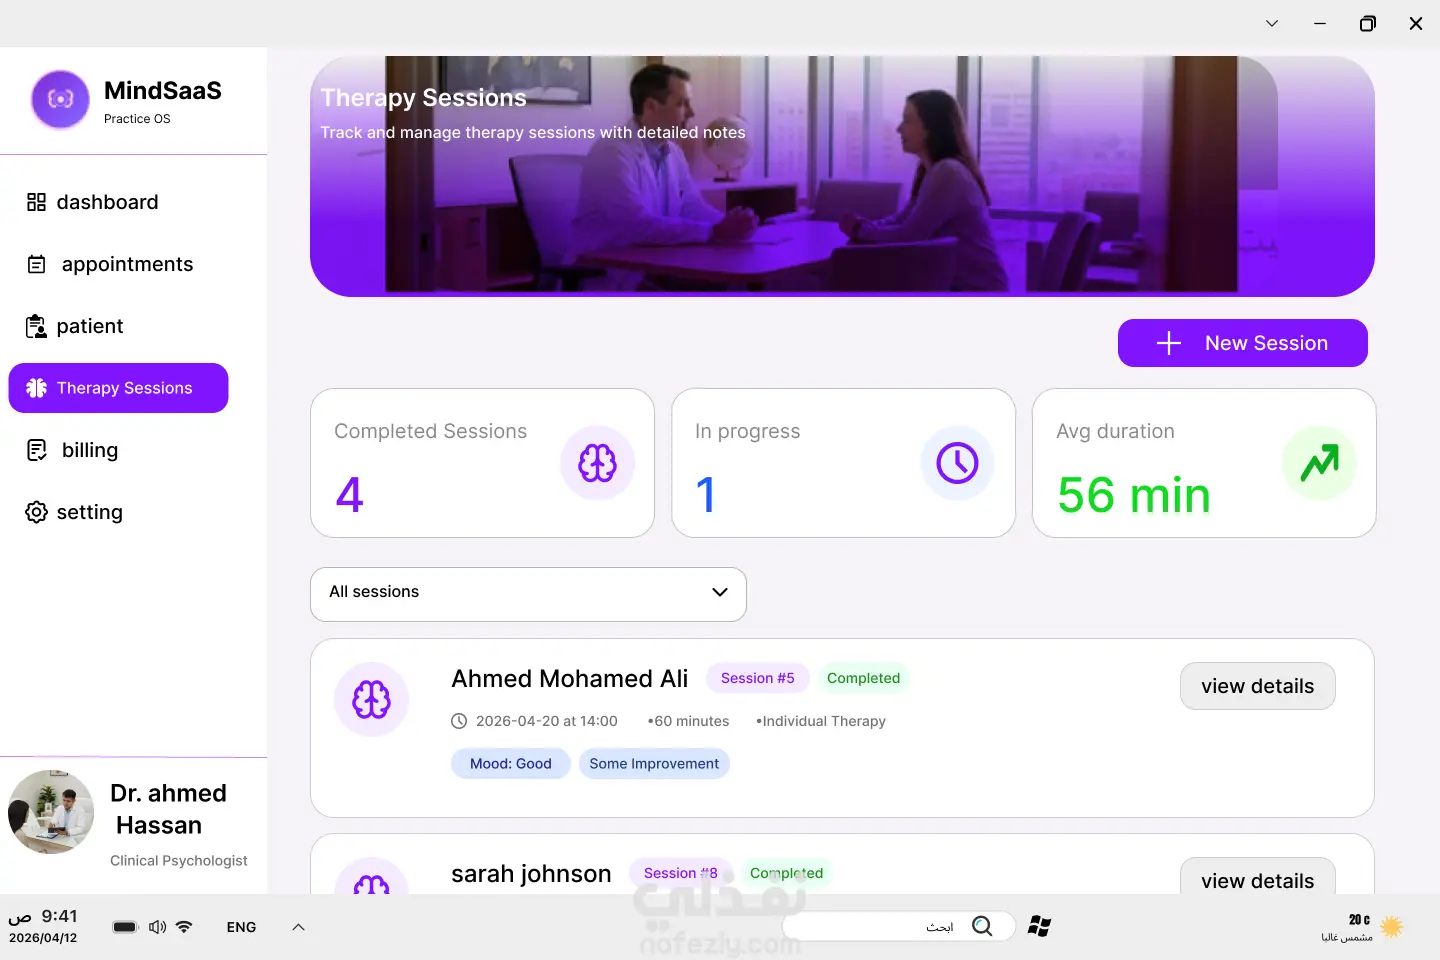1440x960 pixels.
Task: Click the Individual Therapy label
Action: pyautogui.click(x=821, y=721)
